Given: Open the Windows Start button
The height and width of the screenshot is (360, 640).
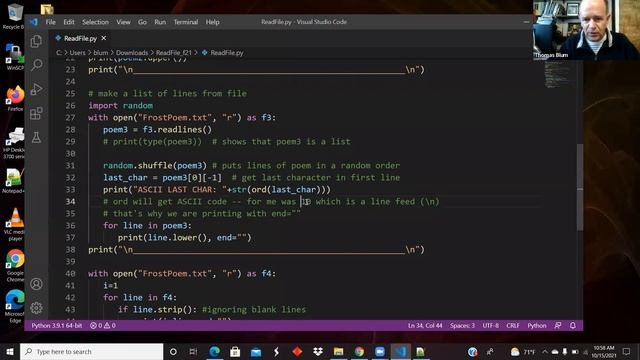Looking at the screenshot, I should click(x=10, y=351).
